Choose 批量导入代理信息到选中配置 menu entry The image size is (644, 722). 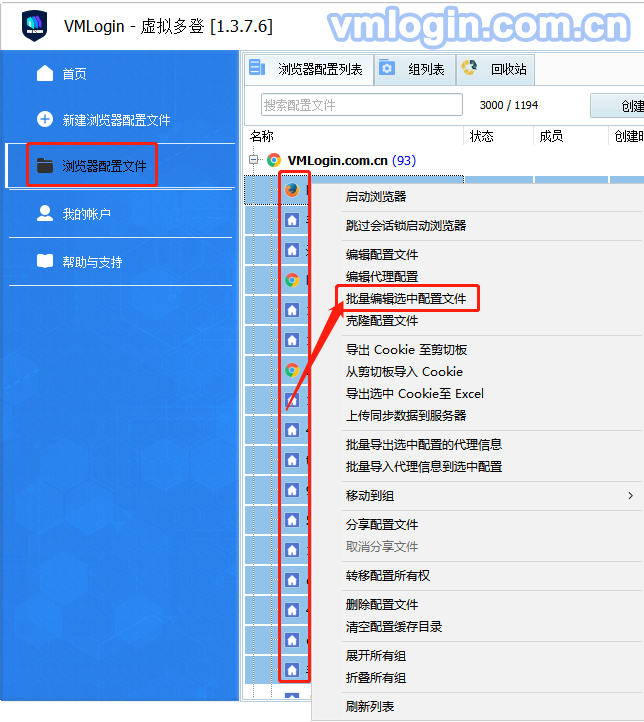click(424, 467)
